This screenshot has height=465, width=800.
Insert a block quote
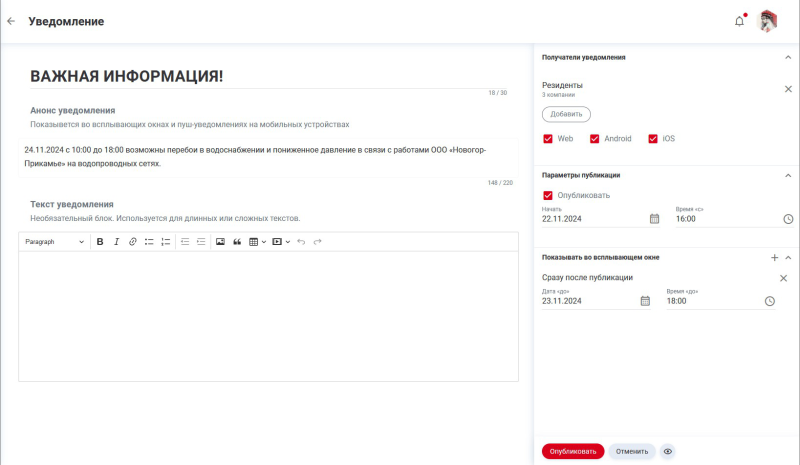(237, 242)
